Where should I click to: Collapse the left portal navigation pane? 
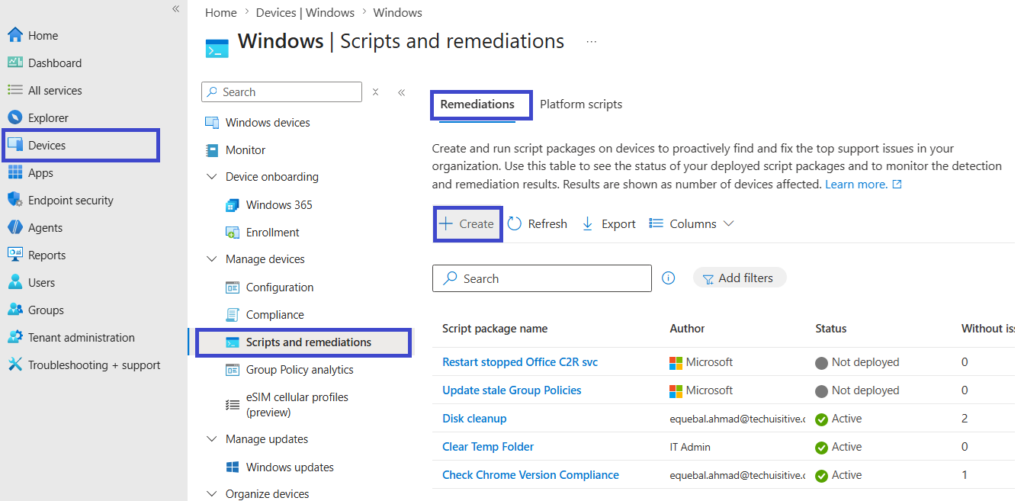(x=176, y=8)
